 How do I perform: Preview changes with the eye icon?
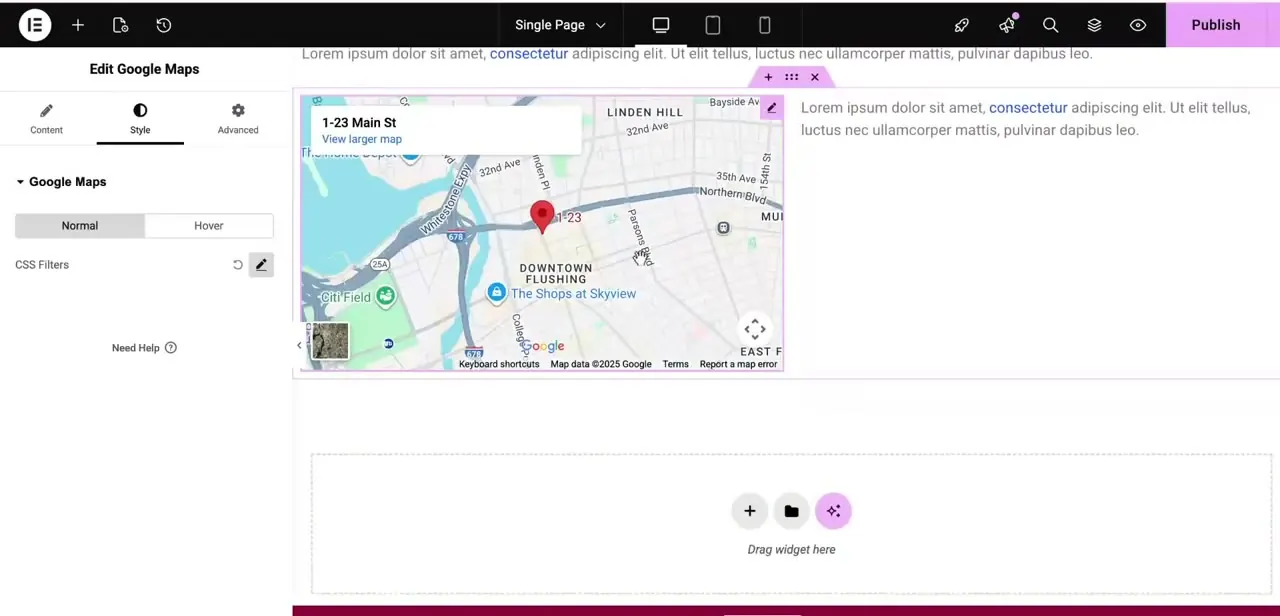point(1138,25)
